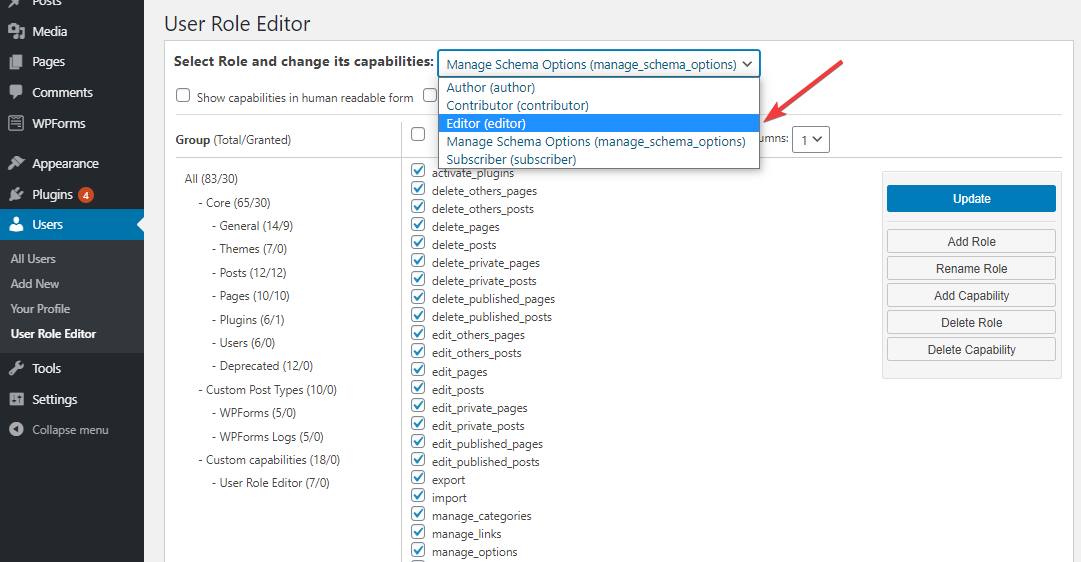1081x562 pixels.
Task: Click the Comments speech bubble icon
Action: tap(17, 92)
